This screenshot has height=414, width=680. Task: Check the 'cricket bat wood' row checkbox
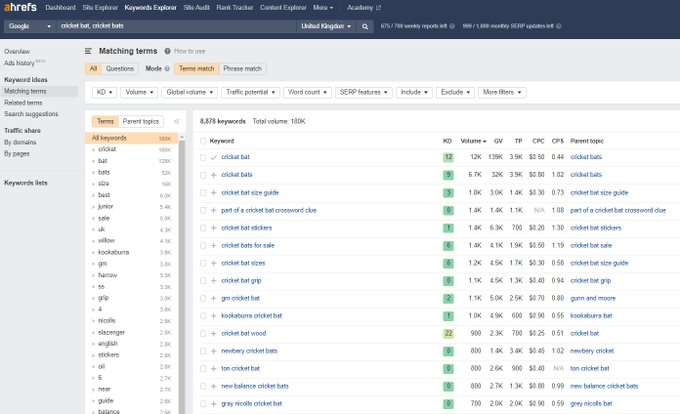tap(203, 334)
